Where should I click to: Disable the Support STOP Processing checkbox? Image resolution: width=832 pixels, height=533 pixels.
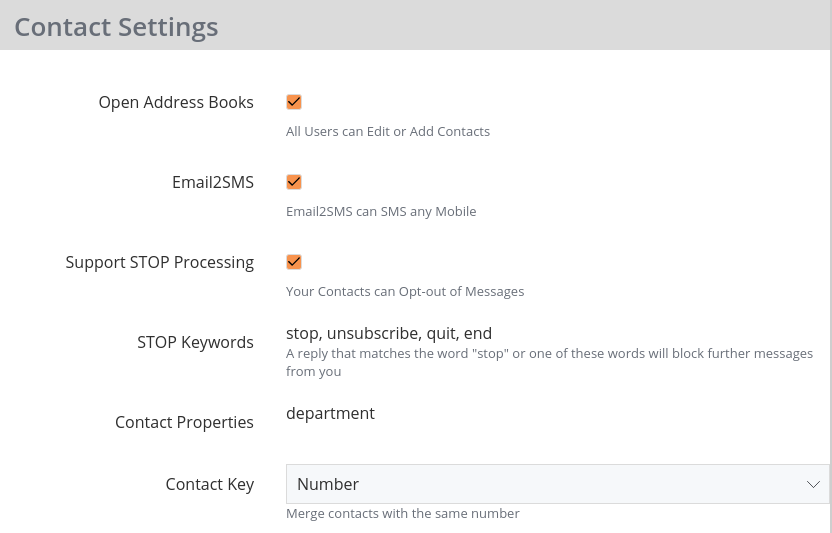[294, 262]
